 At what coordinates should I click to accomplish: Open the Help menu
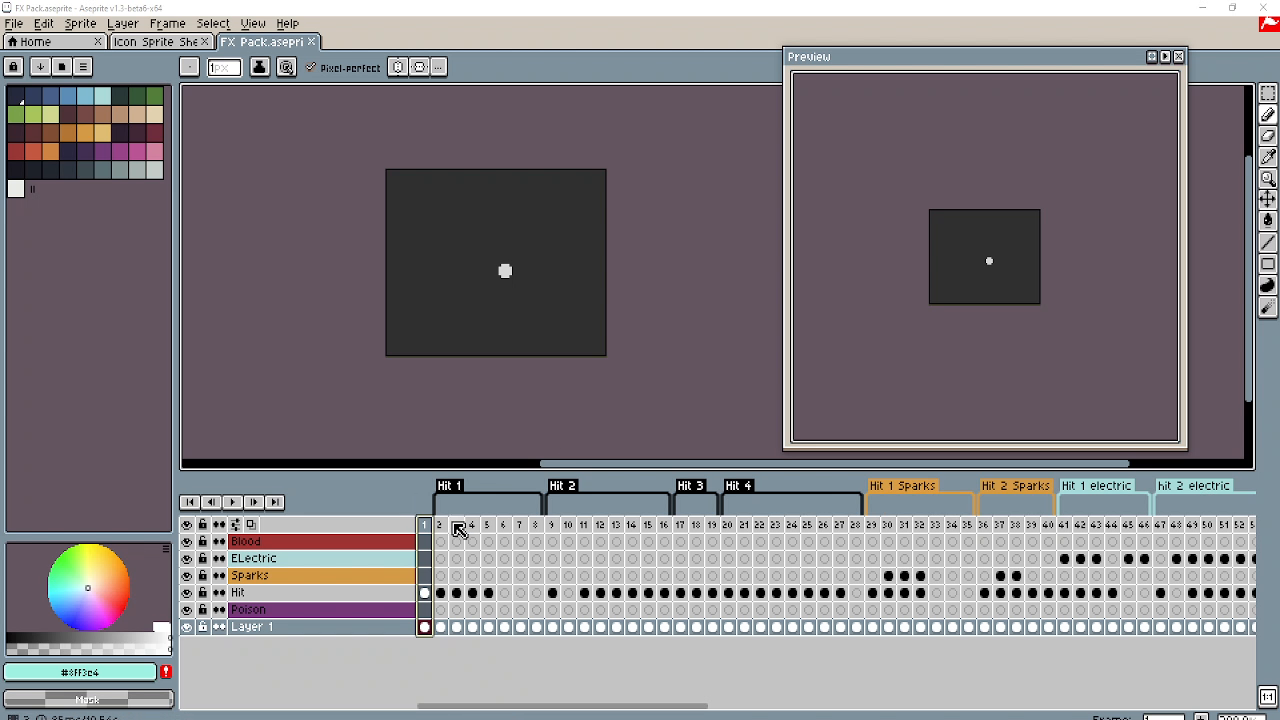point(287,23)
